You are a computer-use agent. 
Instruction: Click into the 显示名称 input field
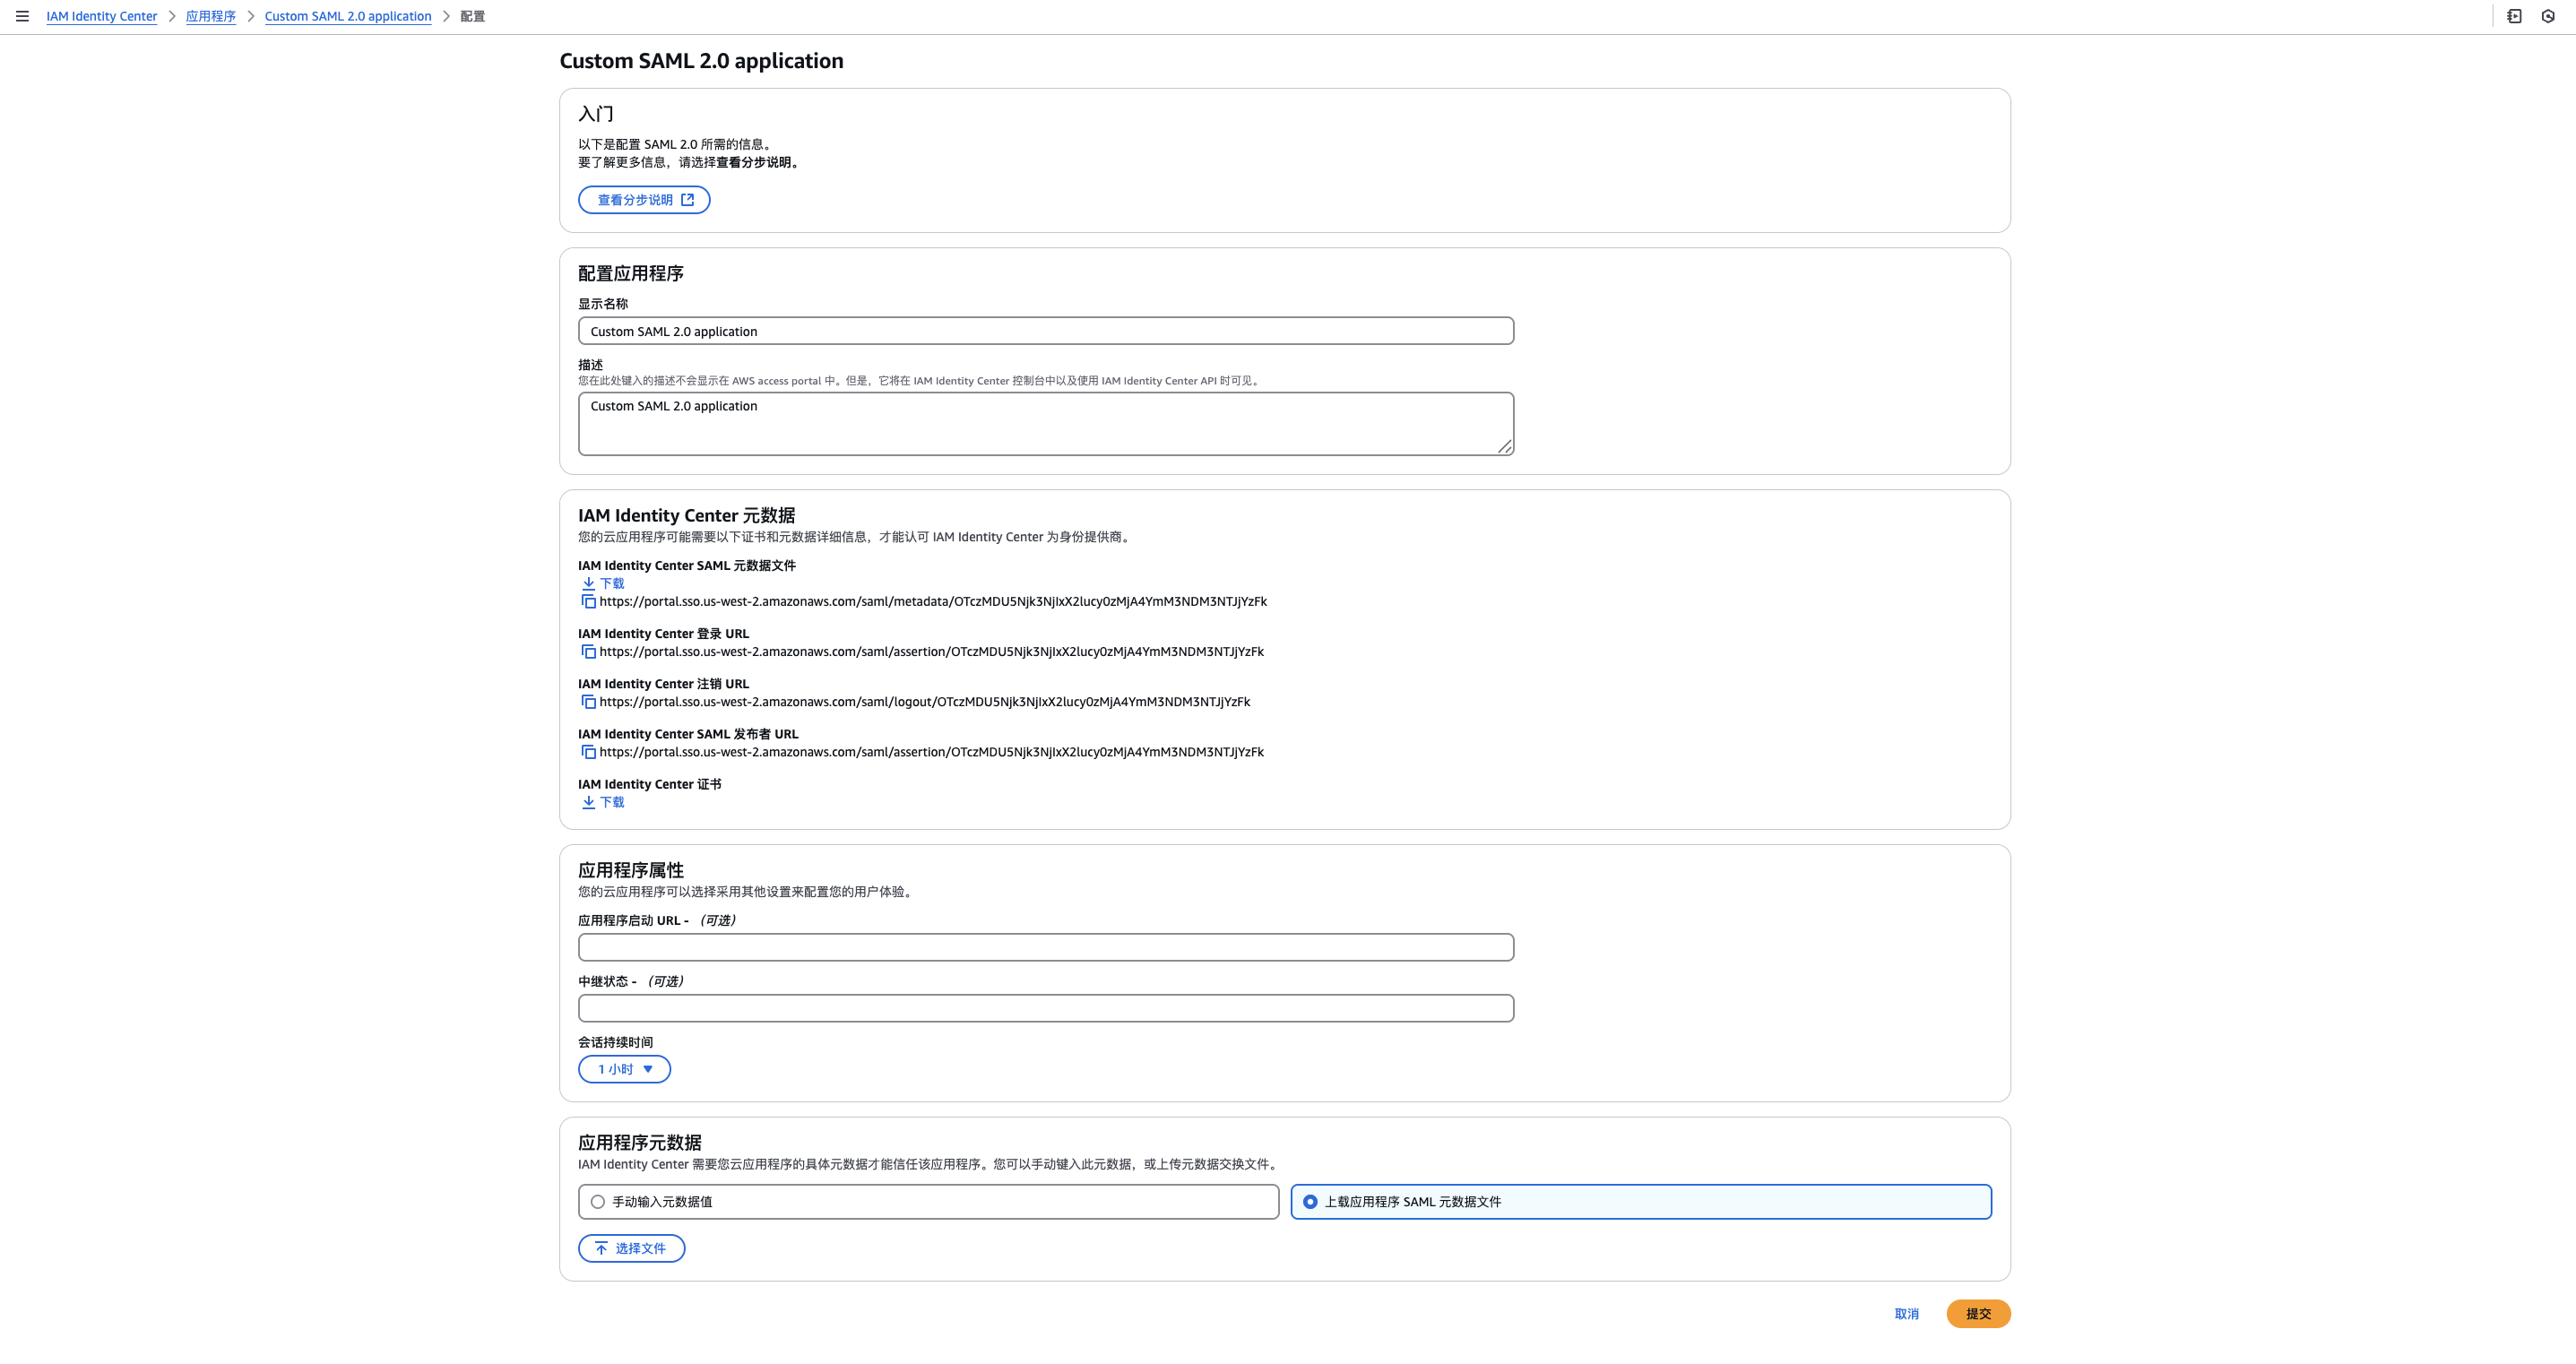pos(1046,331)
